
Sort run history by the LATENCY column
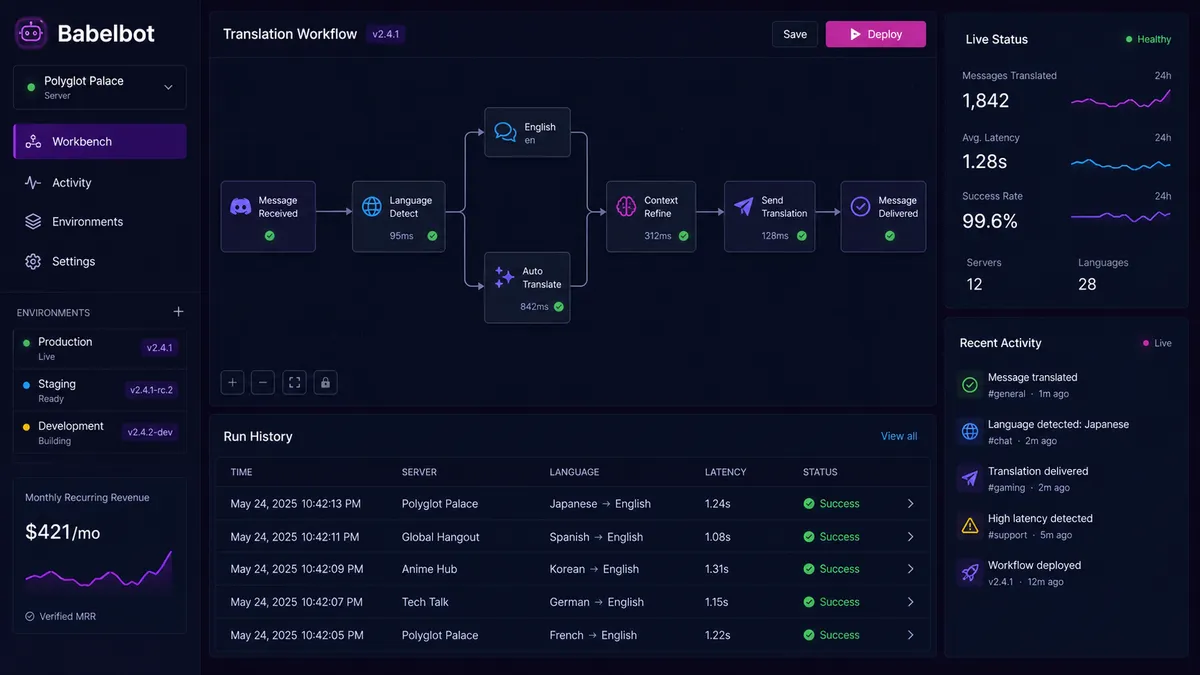pyautogui.click(x=726, y=472)
